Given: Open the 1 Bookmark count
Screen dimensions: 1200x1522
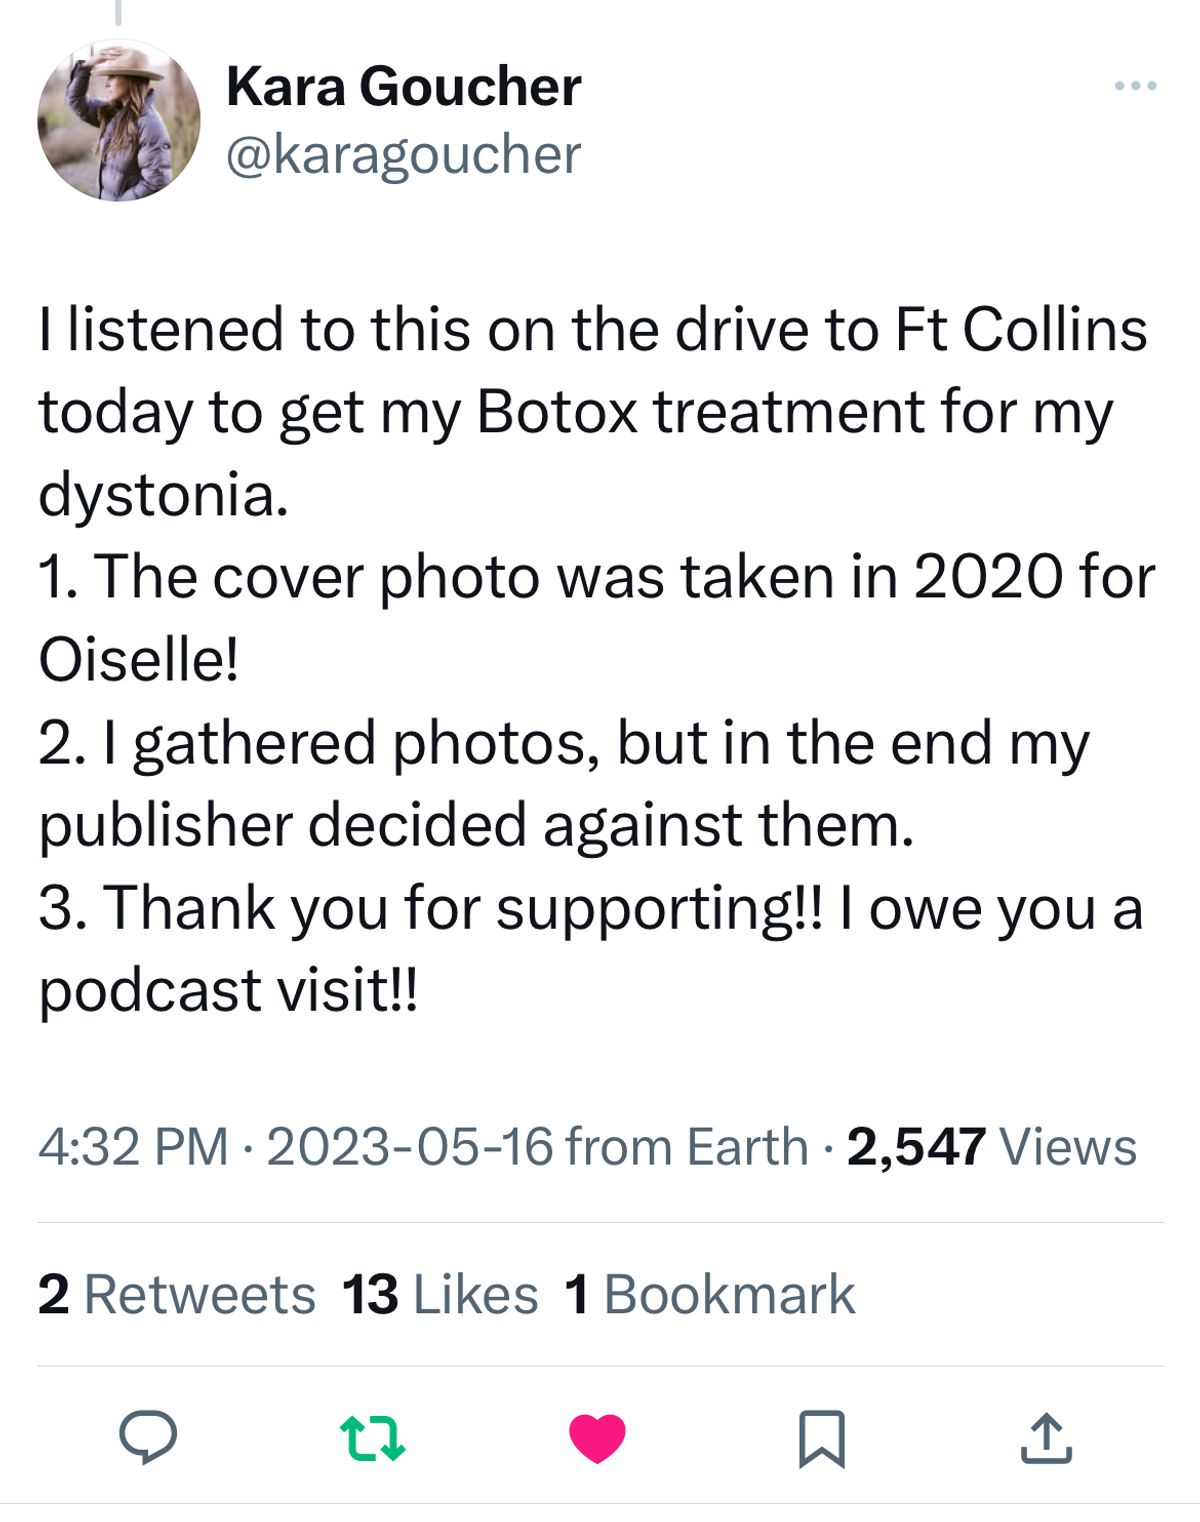Looking at the screenshot, I should [x=710, y=1294].
